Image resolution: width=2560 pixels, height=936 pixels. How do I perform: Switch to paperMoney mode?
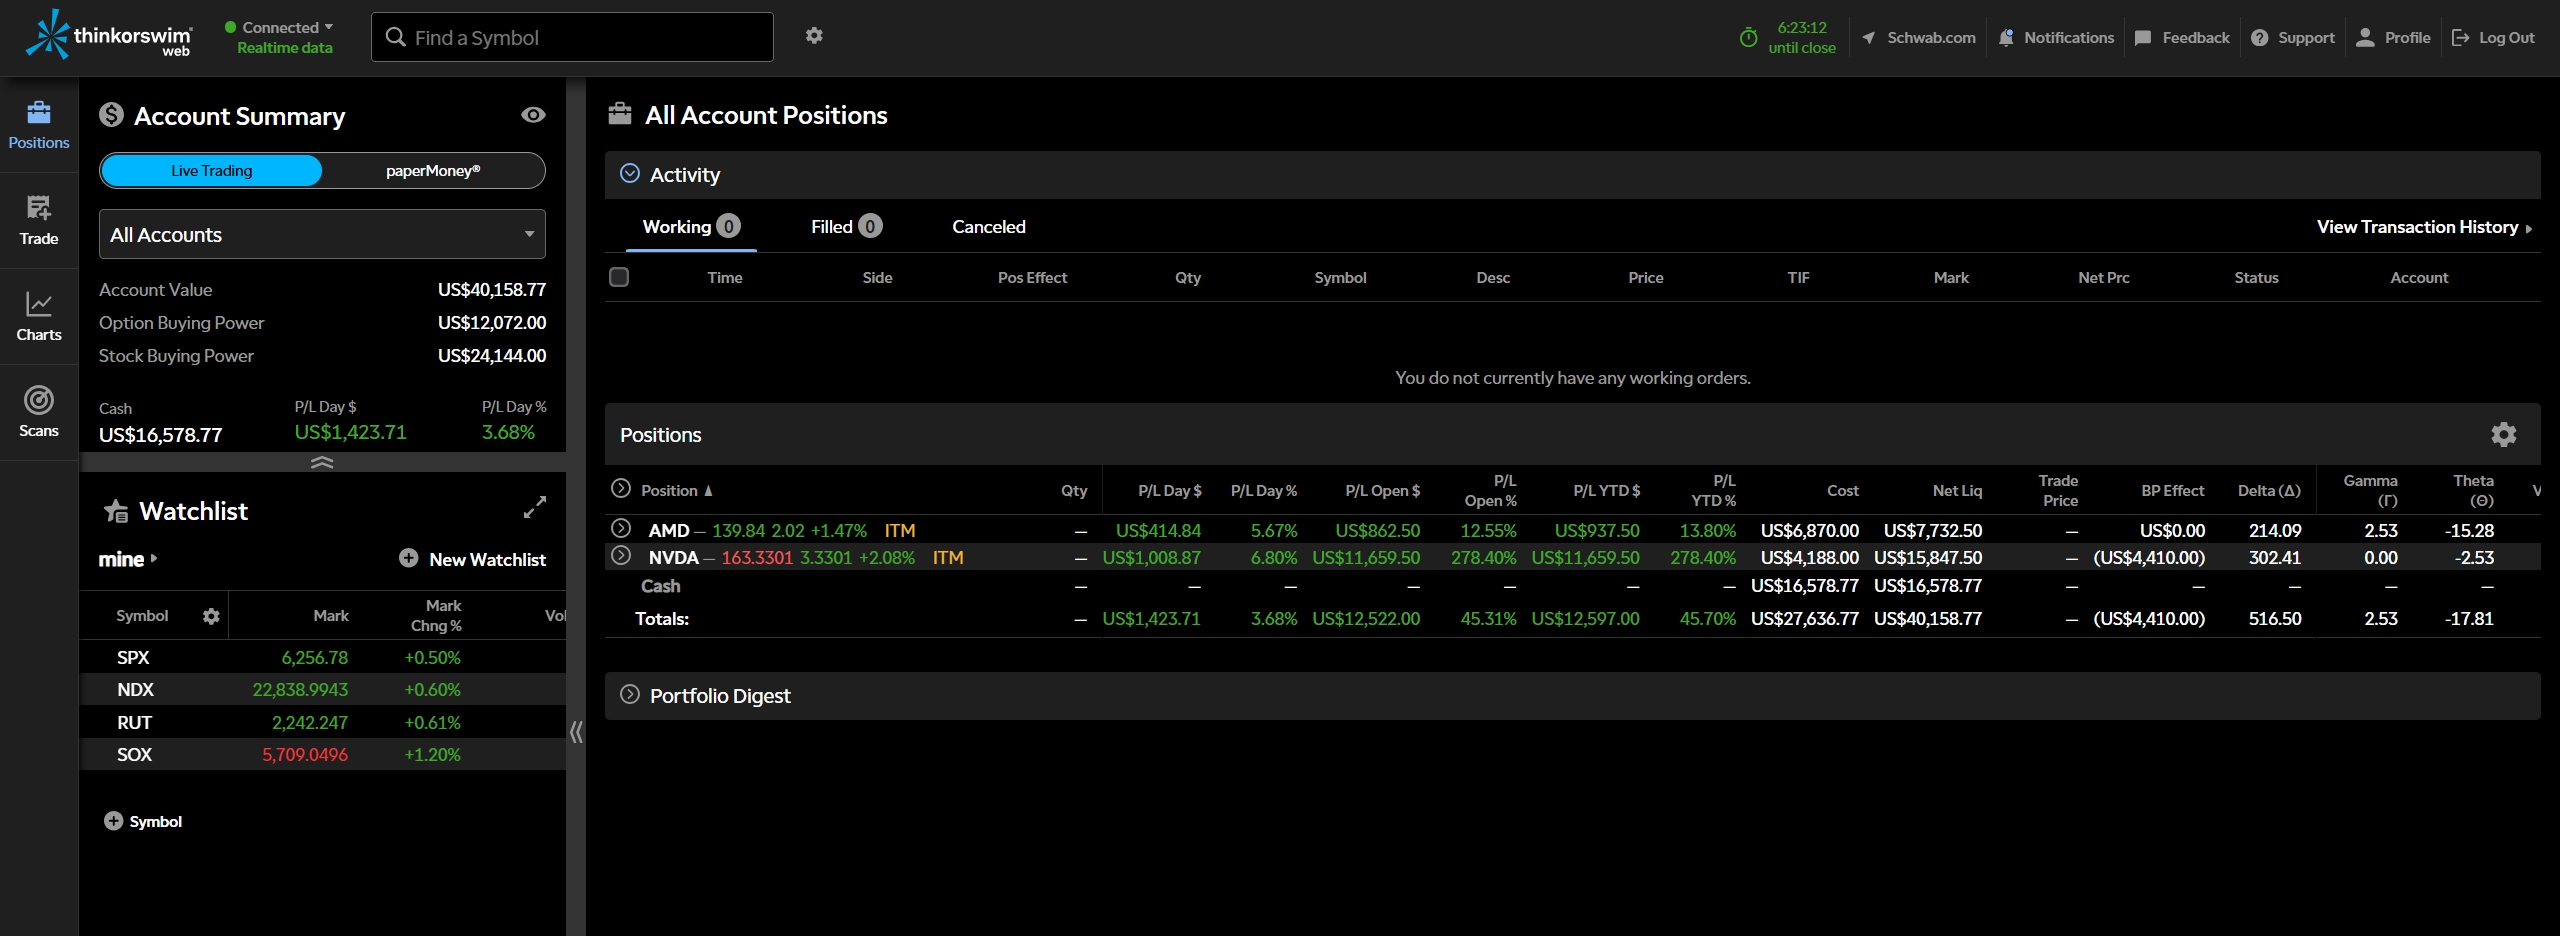433,171
